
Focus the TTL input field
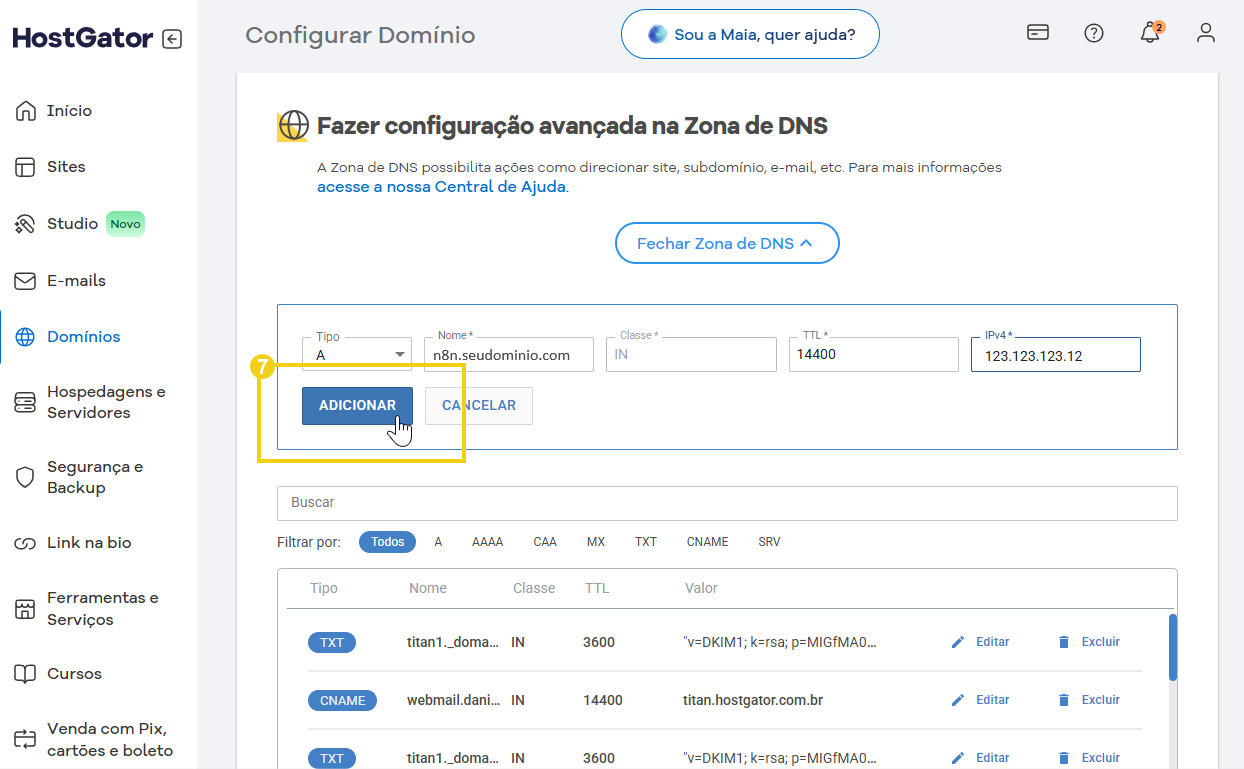(873, 354)
